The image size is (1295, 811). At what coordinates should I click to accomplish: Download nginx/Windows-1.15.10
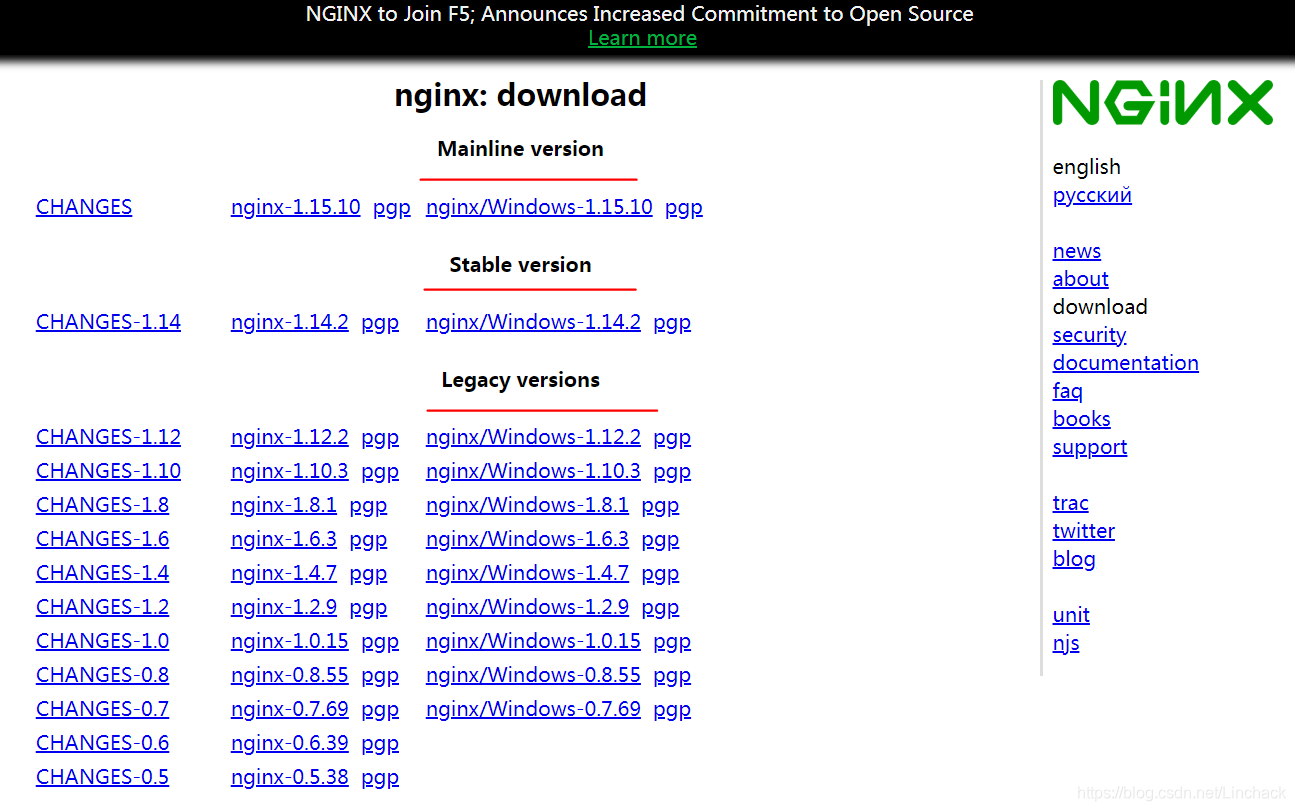coord(539,207)
